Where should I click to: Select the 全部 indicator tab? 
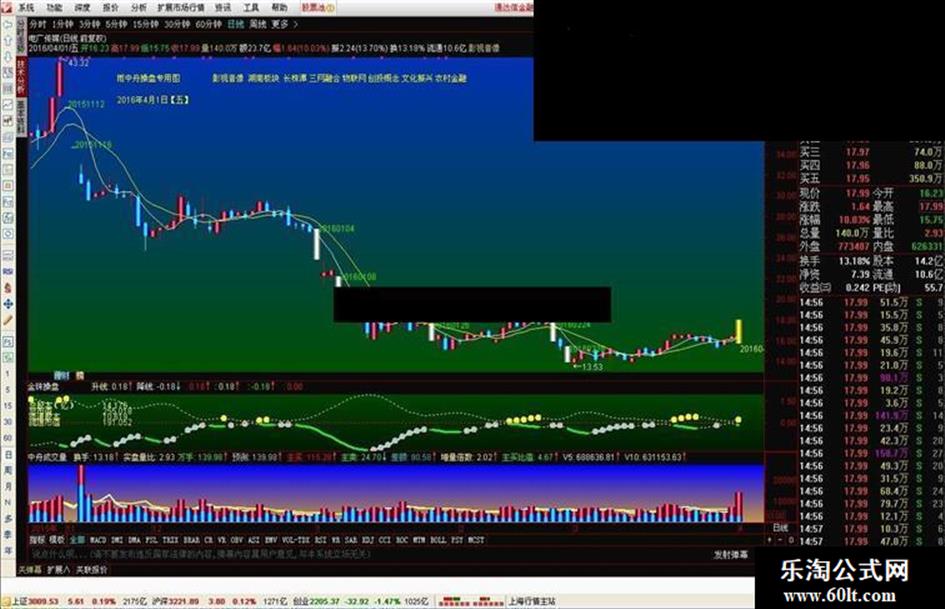pos(77,540)
